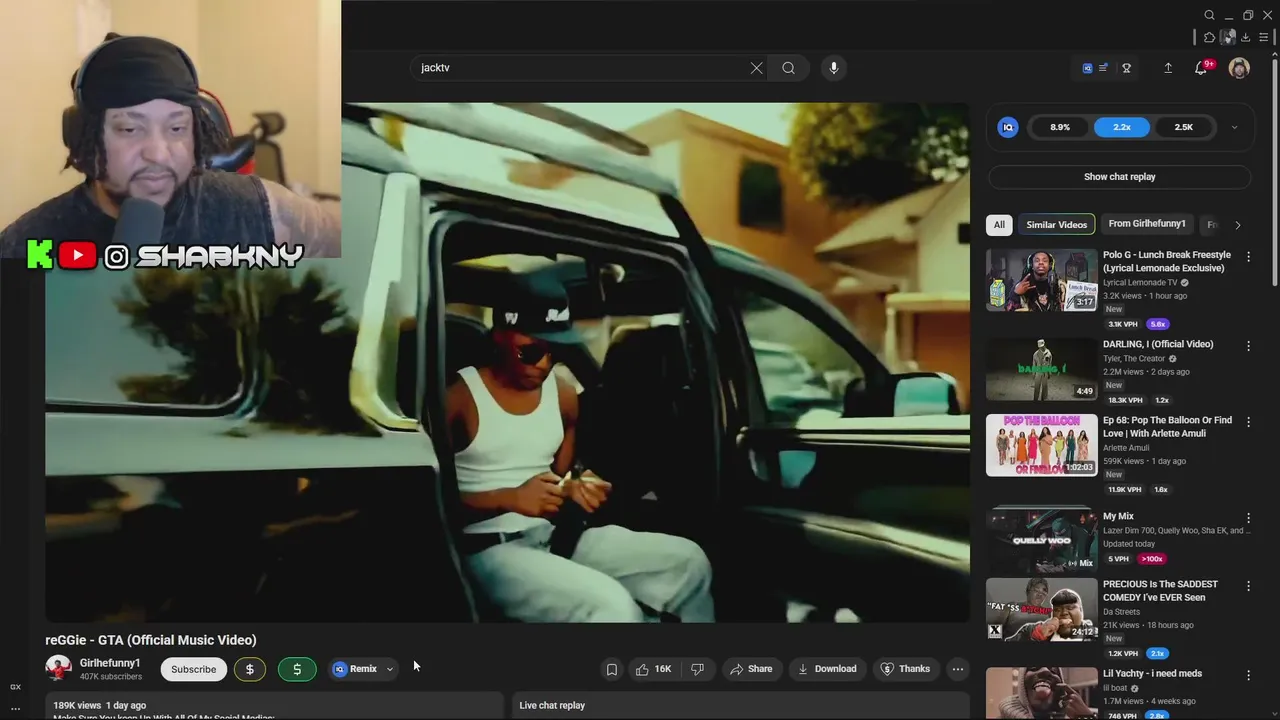Viewport: 1280px width, 720px height.
Task: Open Girlhefunny1 channel avatar
Action: pos(58,668)
